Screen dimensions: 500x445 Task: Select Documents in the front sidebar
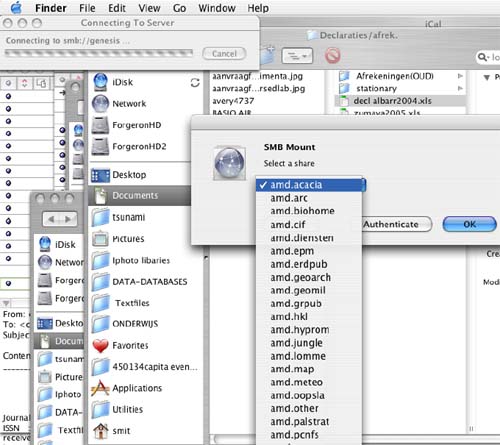[140, 195]
